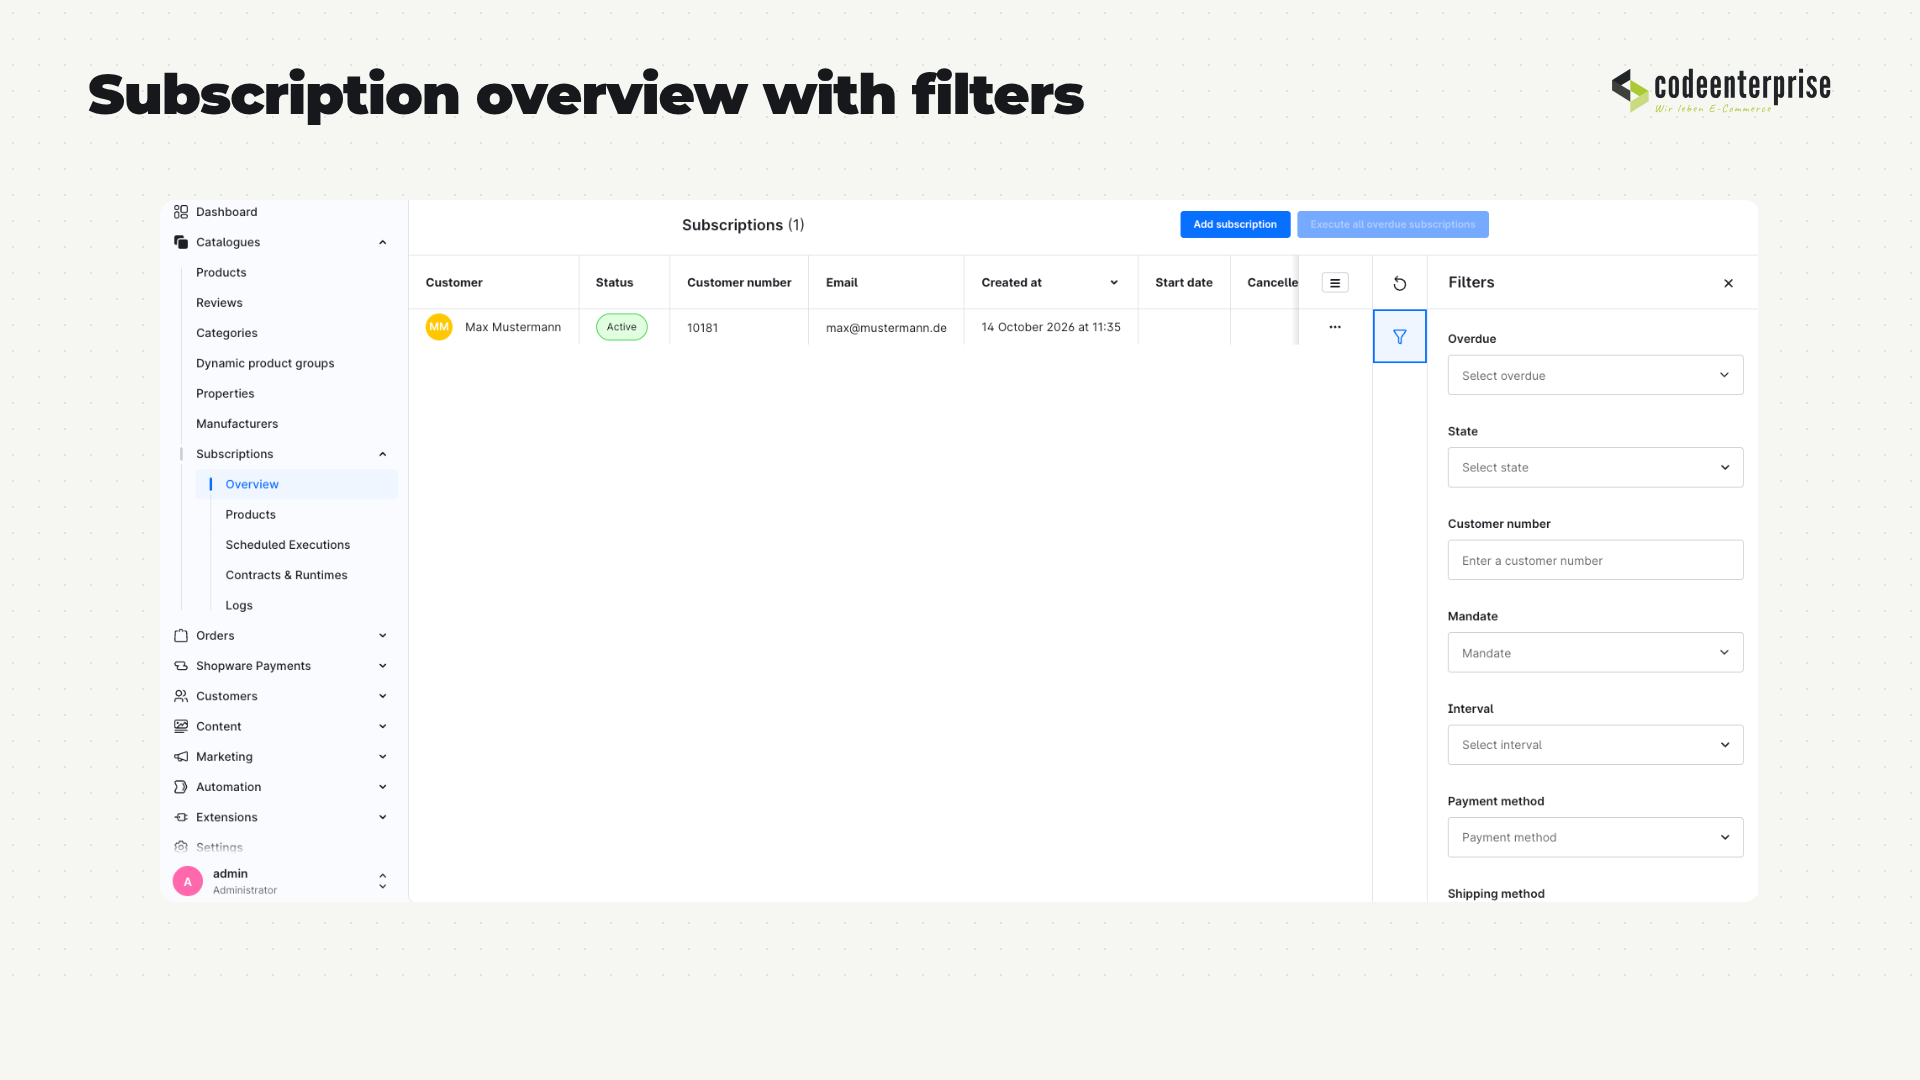The image size is (1920, 1080).
Task: Click the Catalogues stack icon
Action: (181, 242)
